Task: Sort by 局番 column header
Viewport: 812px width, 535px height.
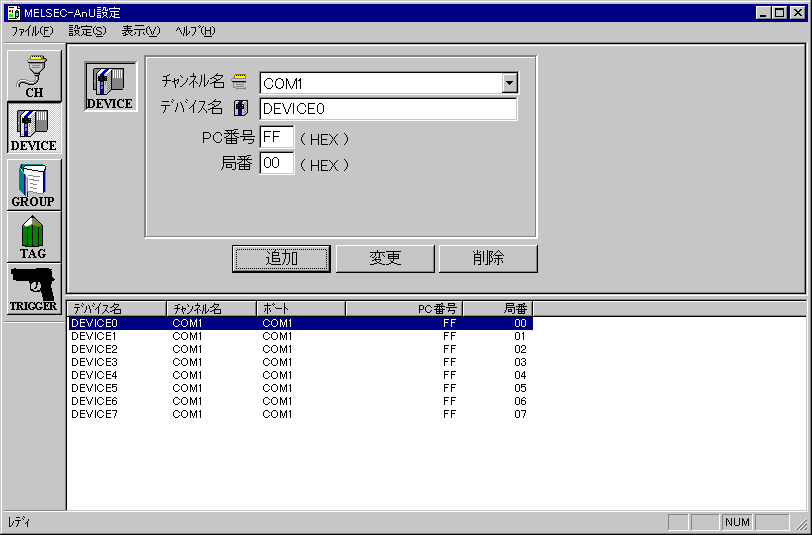Action: tap(498, 309)
